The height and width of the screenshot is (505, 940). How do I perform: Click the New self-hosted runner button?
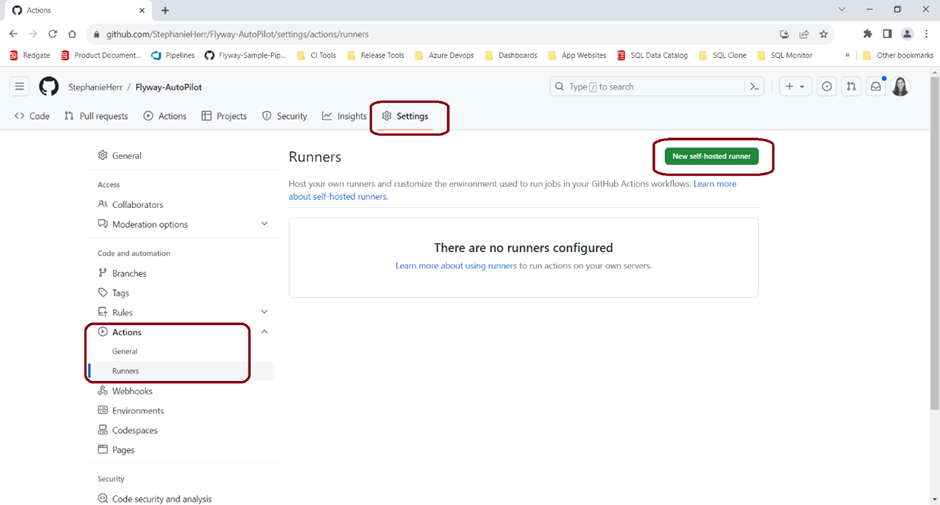[711, 156]
